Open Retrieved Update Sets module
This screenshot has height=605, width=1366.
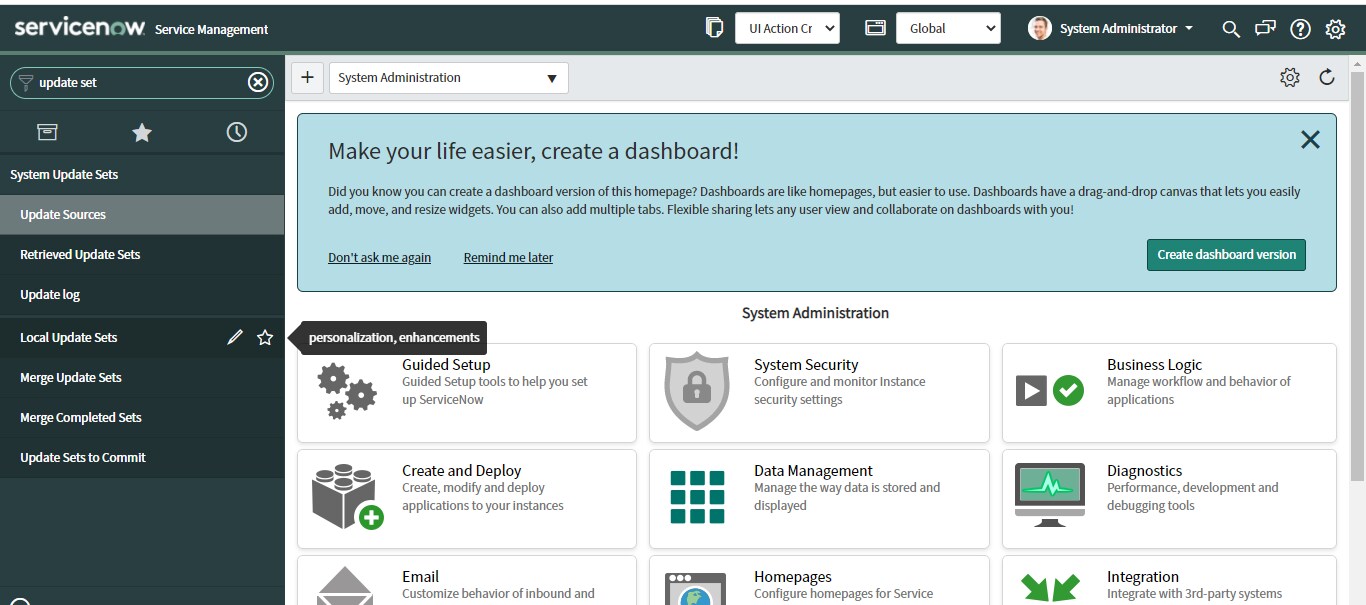(x=142, y=255)
